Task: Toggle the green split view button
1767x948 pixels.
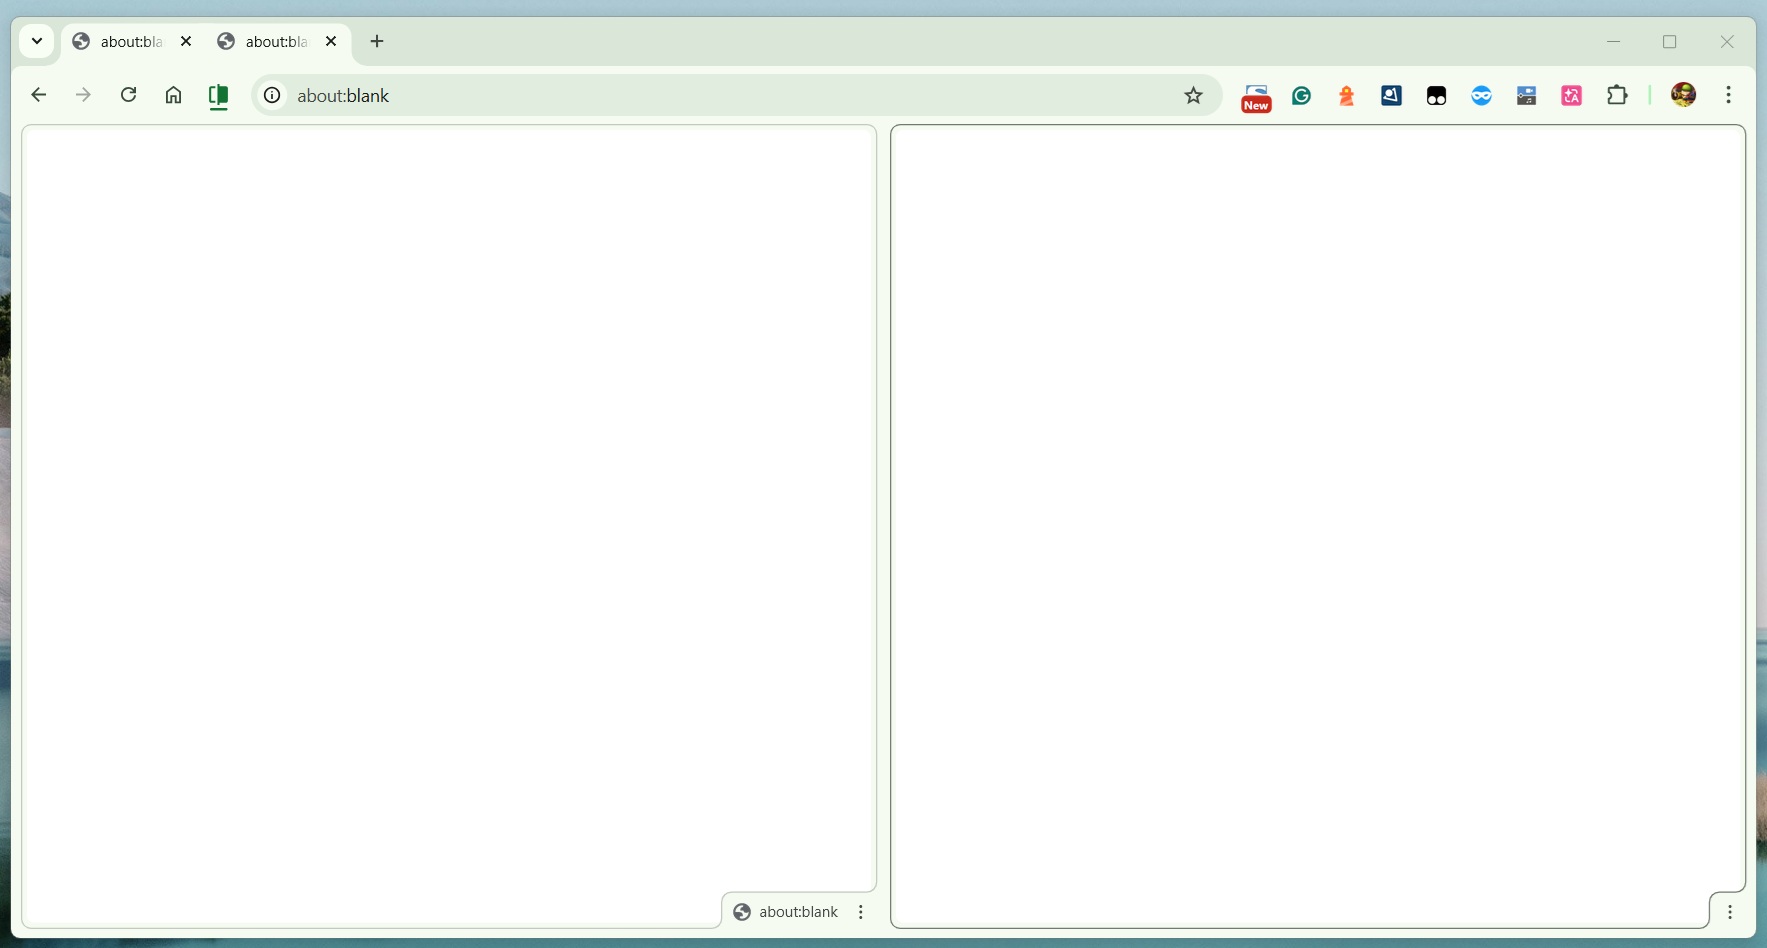Action: [x=218, y=96]
